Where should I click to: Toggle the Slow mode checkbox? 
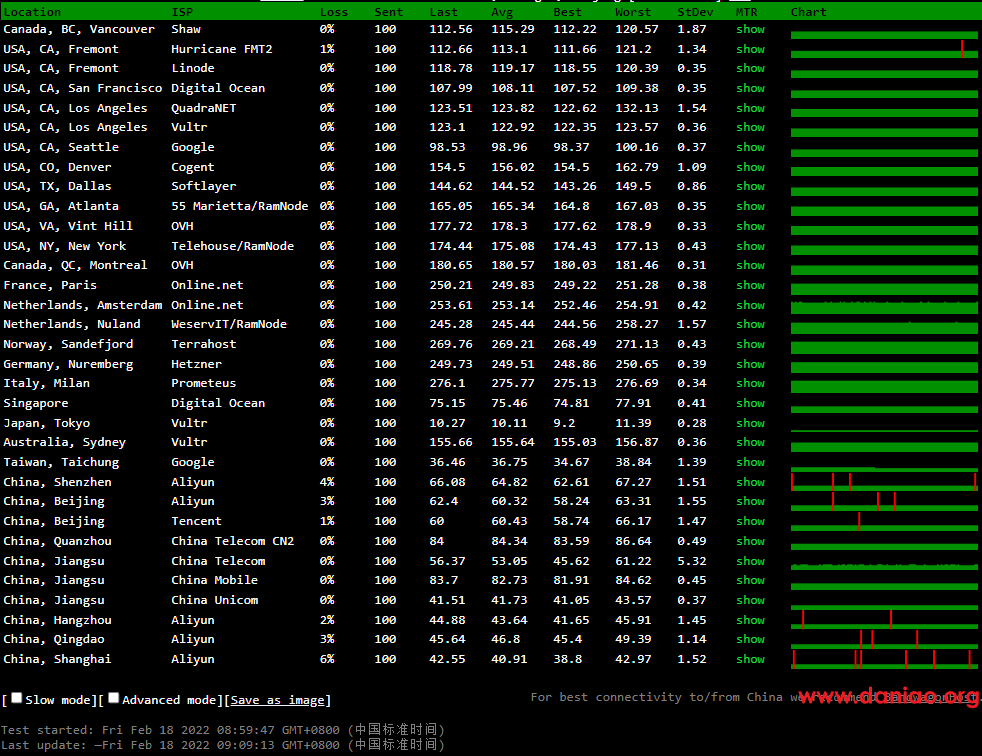(17, 698)
